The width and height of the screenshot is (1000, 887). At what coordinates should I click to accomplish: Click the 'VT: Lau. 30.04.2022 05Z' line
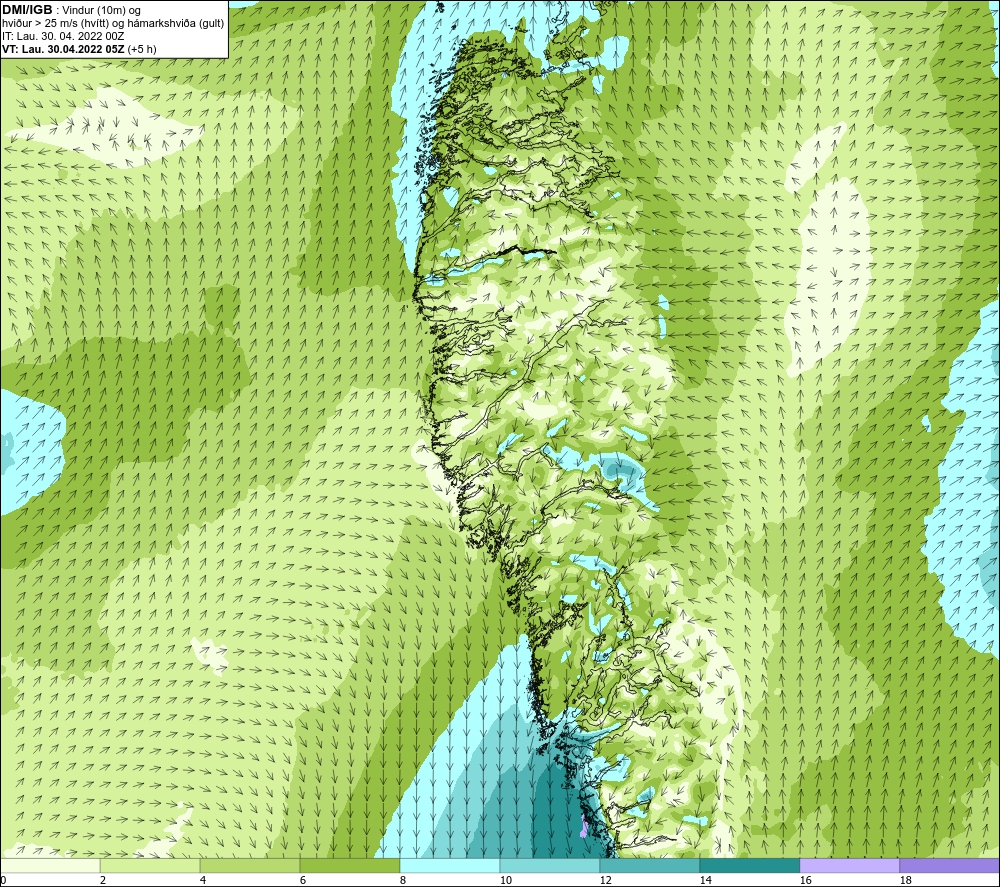pyautogui.click(x=63, y=49)
